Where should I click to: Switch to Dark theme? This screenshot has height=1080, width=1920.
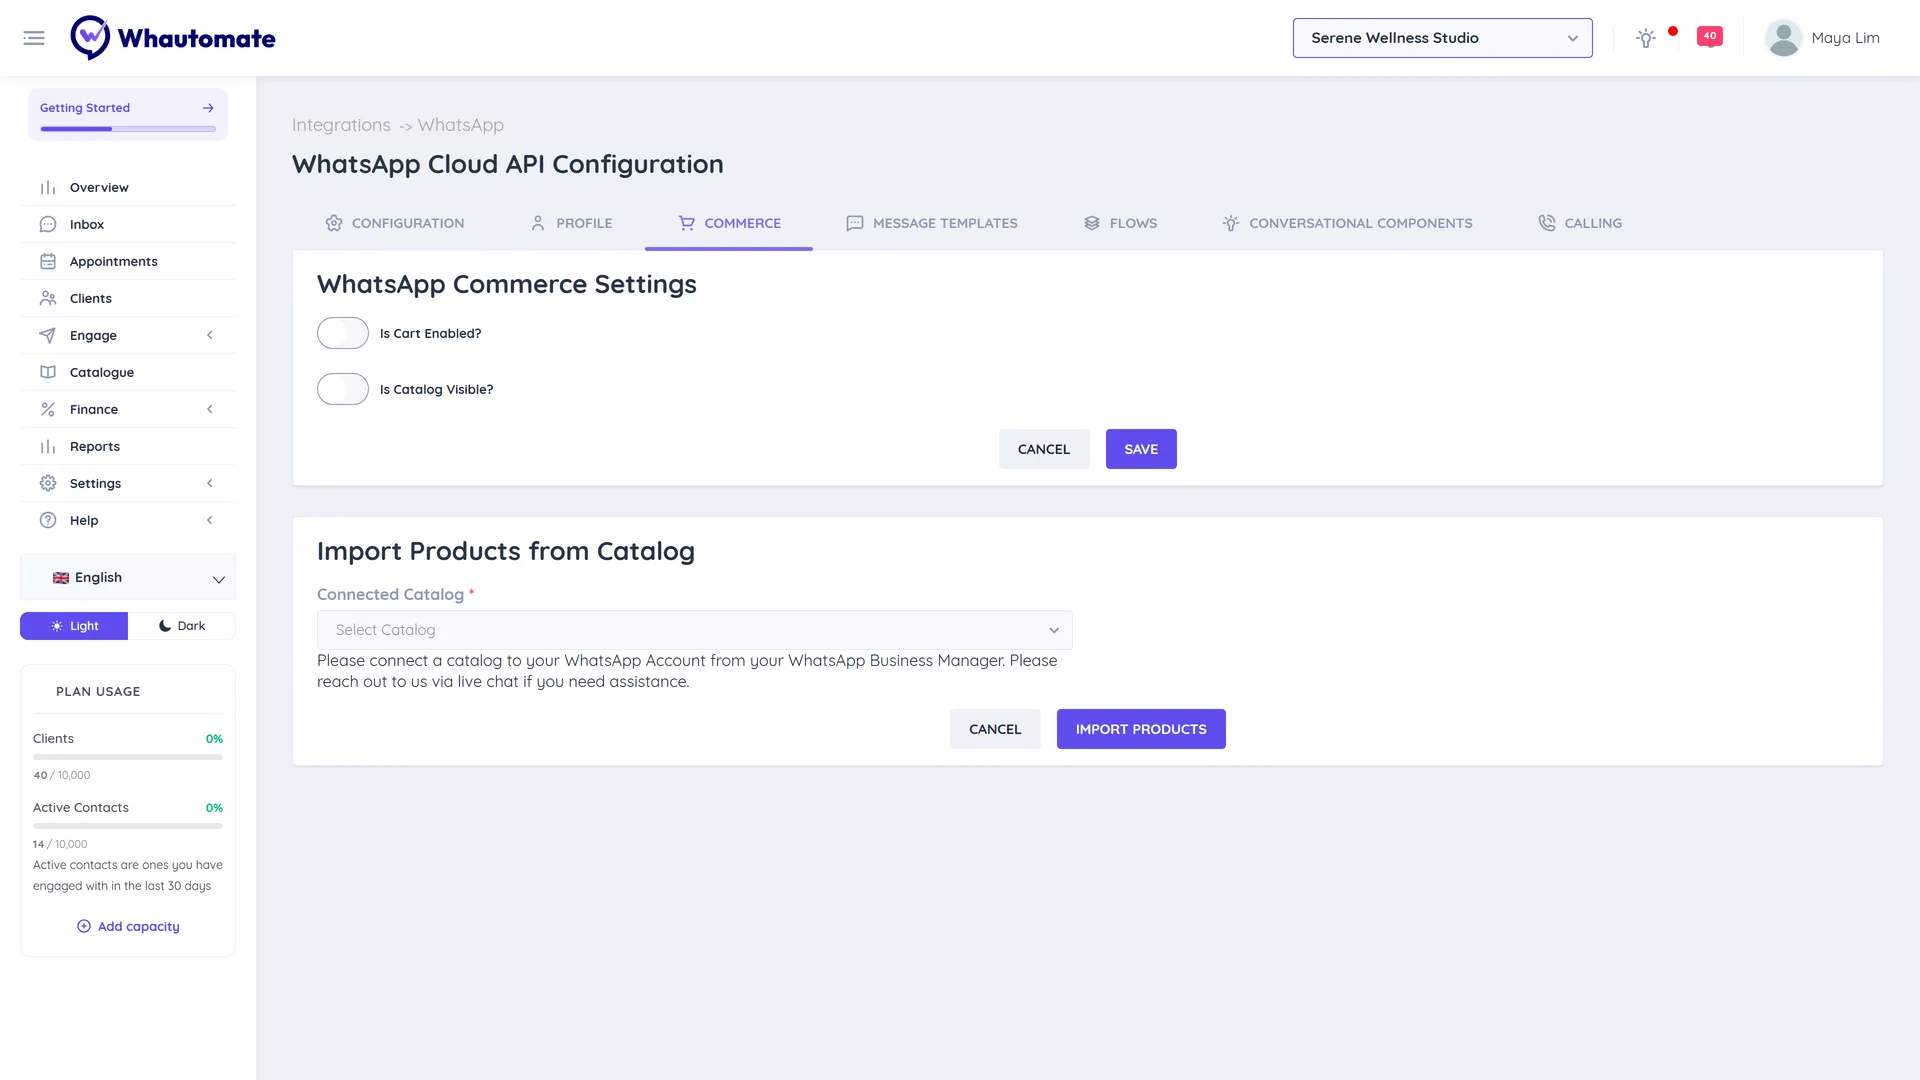pyautogui.click(x=182, y=627)
